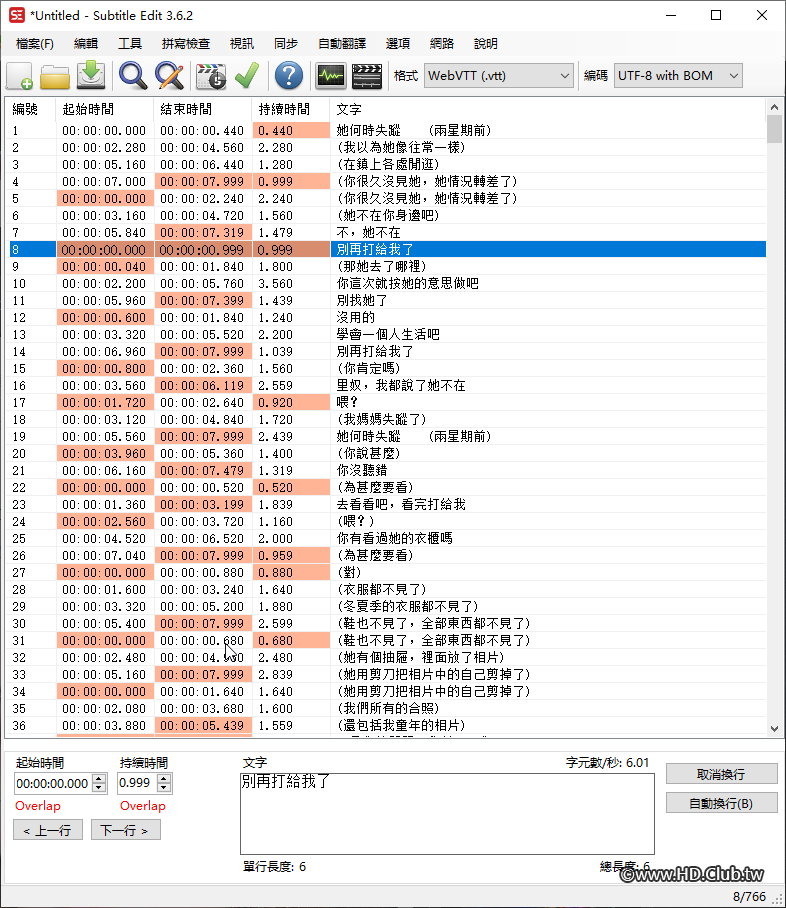
Task: Open visual sync clapperboard-clock icon
Action: (211, 76)
